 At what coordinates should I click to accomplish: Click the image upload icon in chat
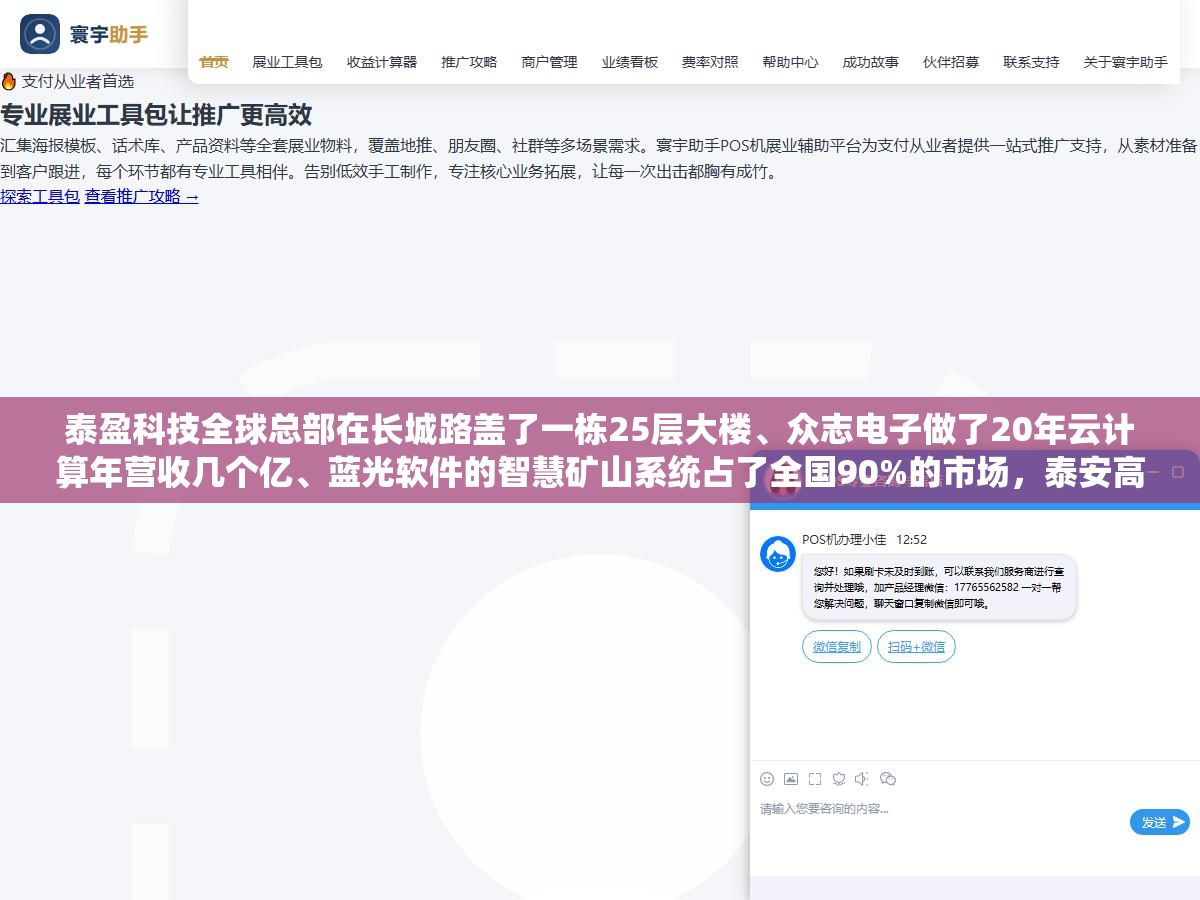pyautogui.click(x=791, y=779)
